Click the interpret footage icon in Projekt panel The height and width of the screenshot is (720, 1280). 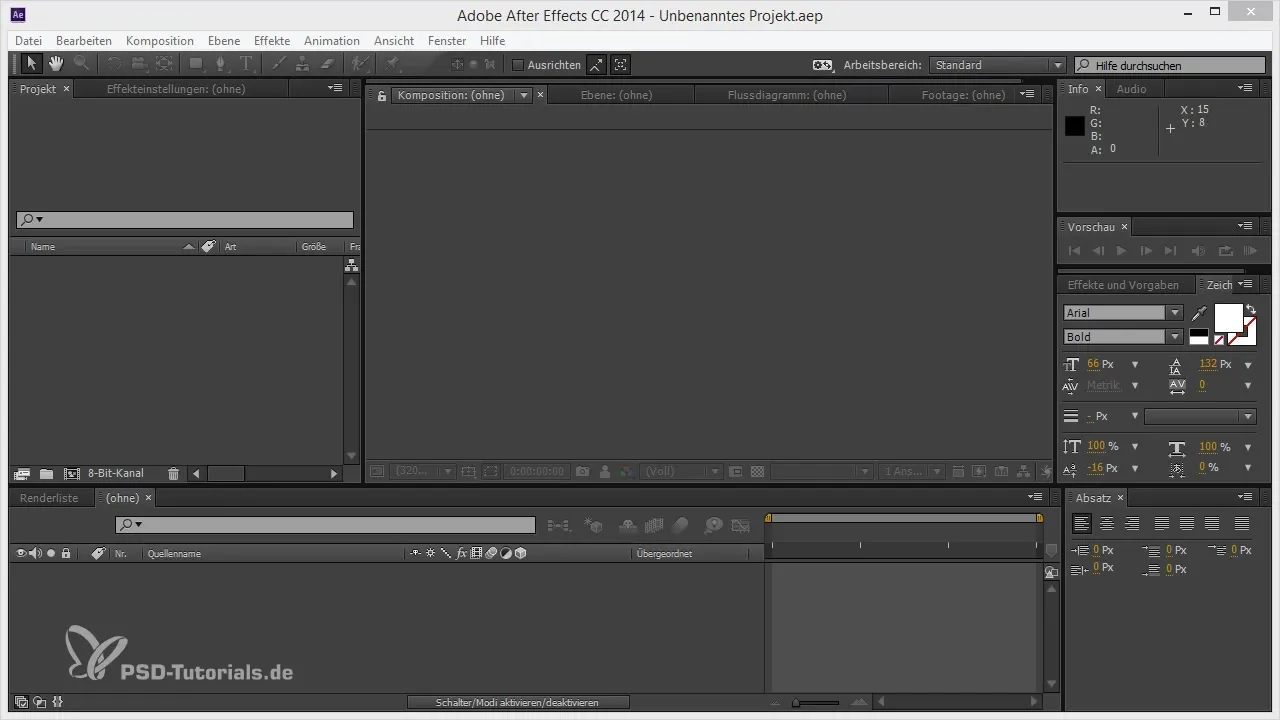(22, 473)
